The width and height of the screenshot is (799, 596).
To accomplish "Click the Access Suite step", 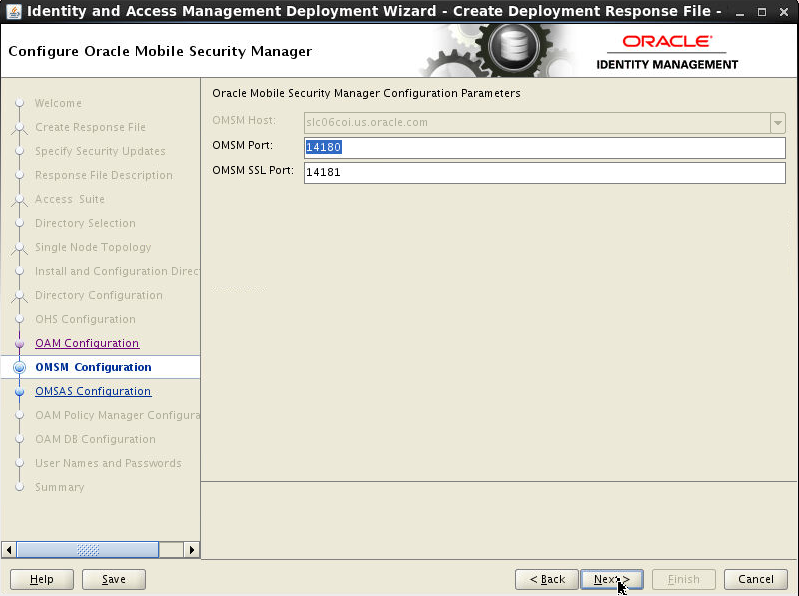I will click(70, 199).
